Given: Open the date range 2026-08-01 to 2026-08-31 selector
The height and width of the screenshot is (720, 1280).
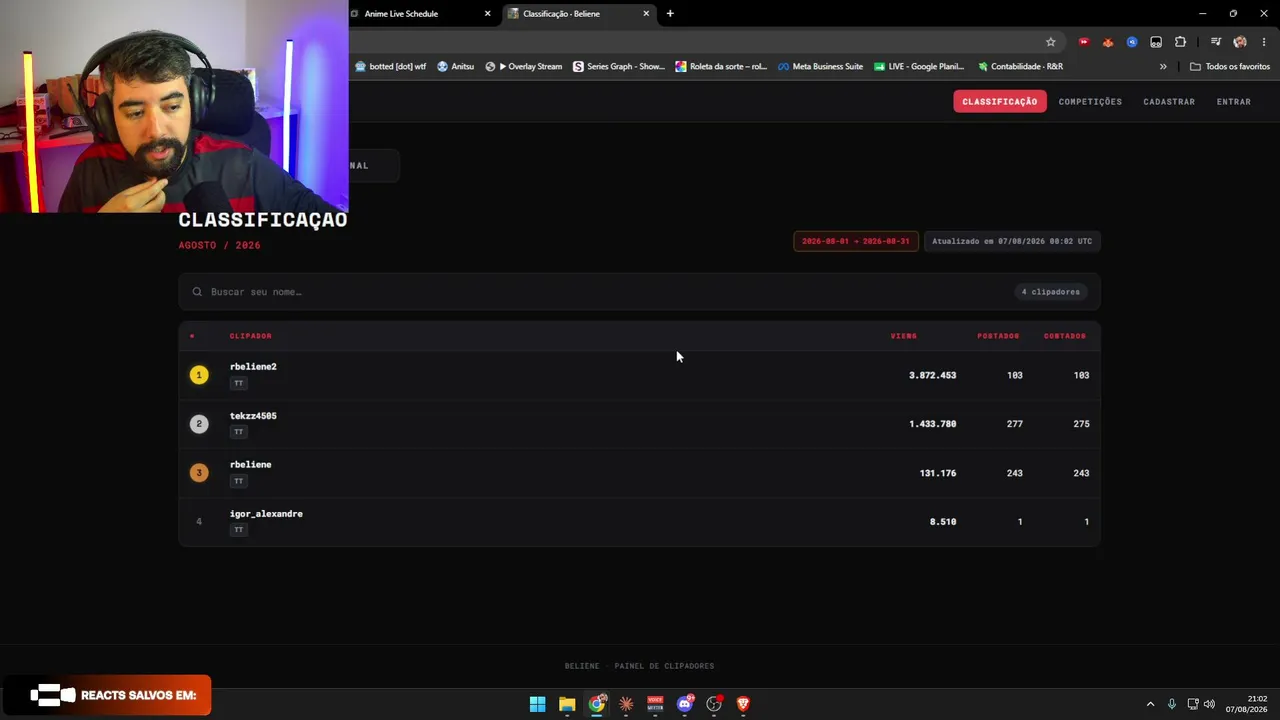Looking at the screenshot, I should (x=856, y=241).
